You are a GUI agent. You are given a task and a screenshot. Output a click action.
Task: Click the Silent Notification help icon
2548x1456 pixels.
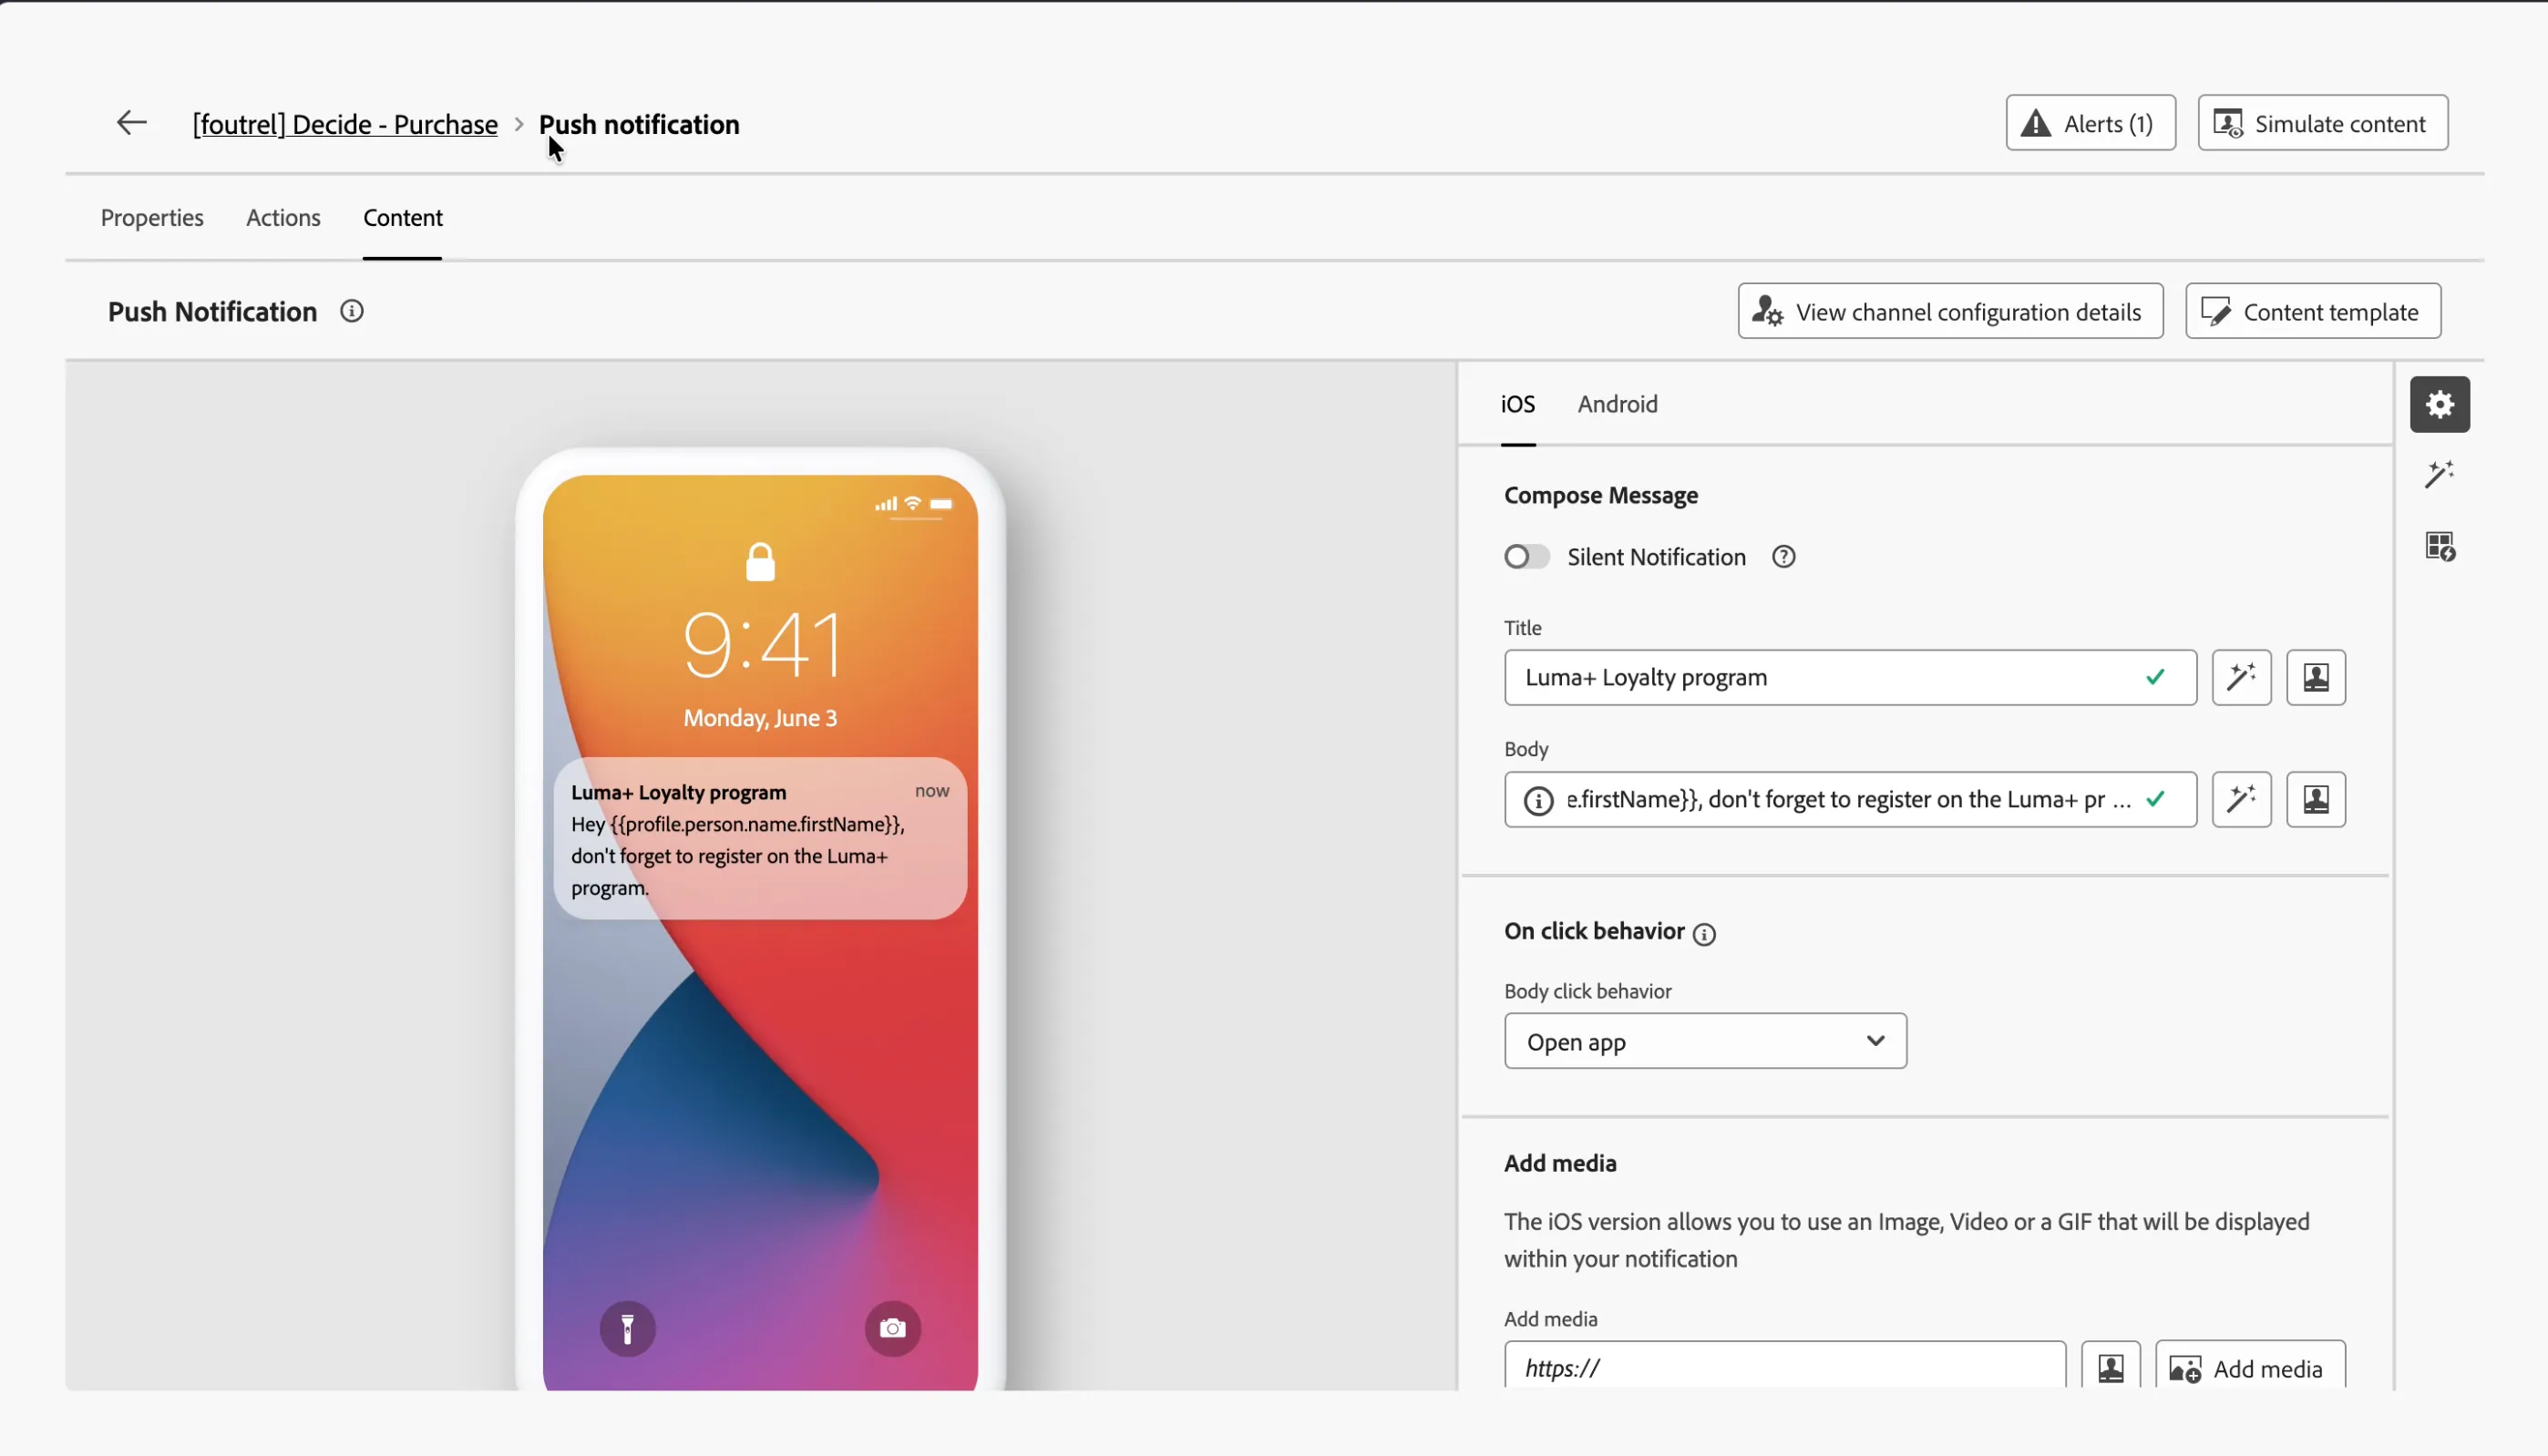point(1783,557)
